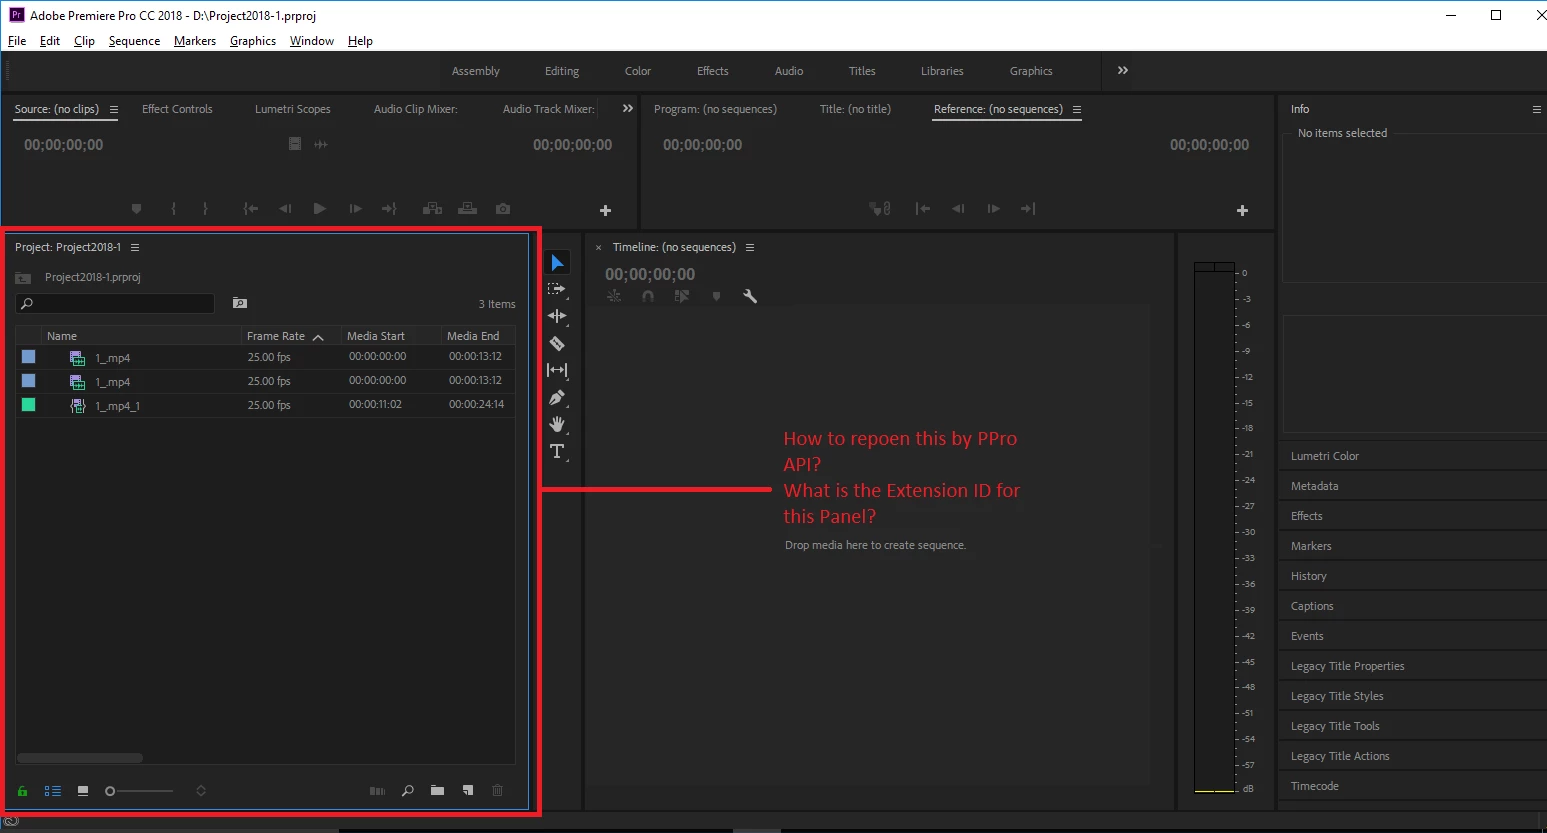Click the New Item icon in Project panel
The image size is (1547, 833).
point(467,790)
